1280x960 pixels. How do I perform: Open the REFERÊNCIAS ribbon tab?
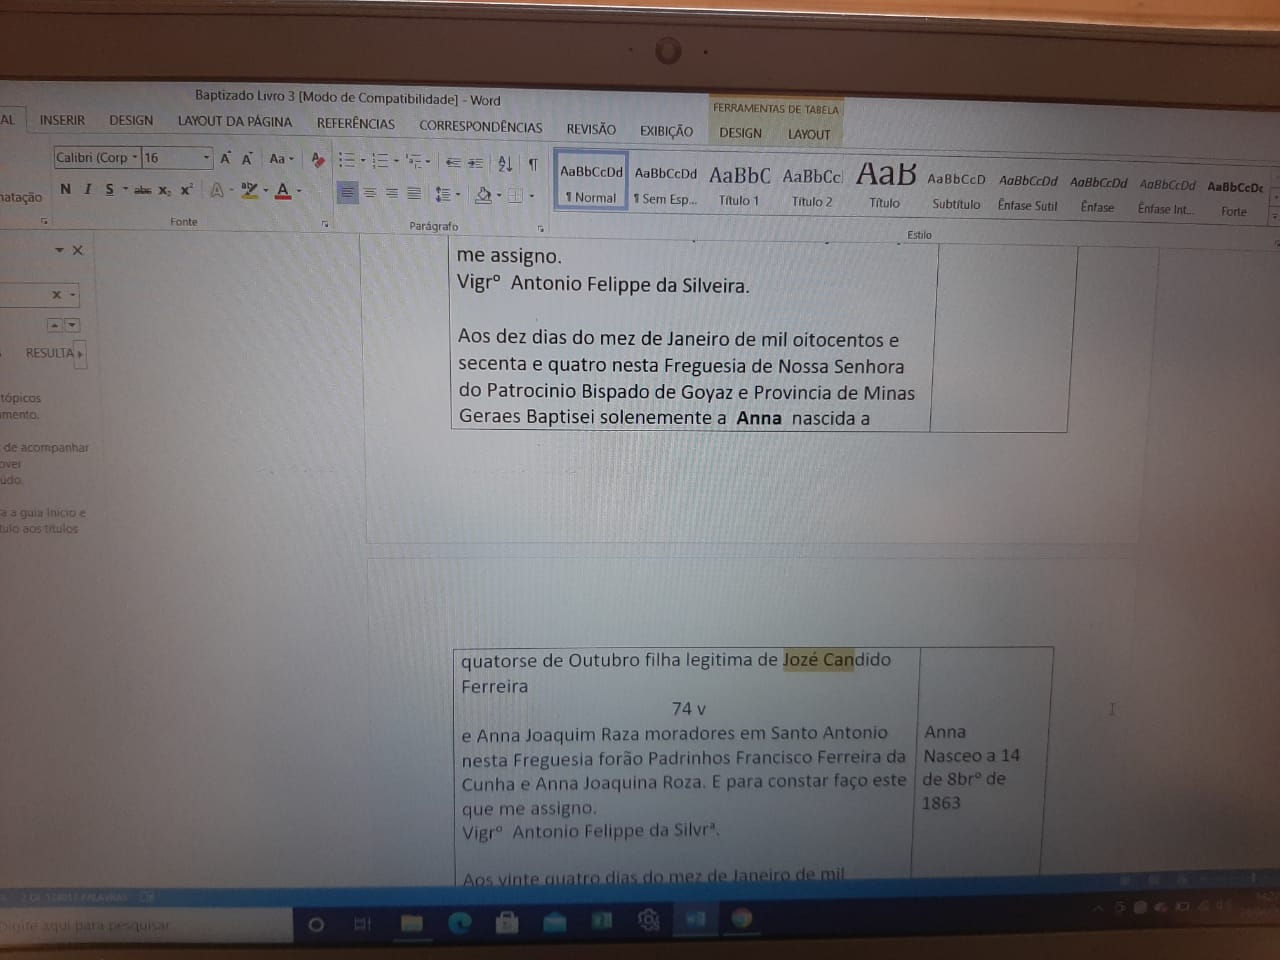click(x=355, y=124)
